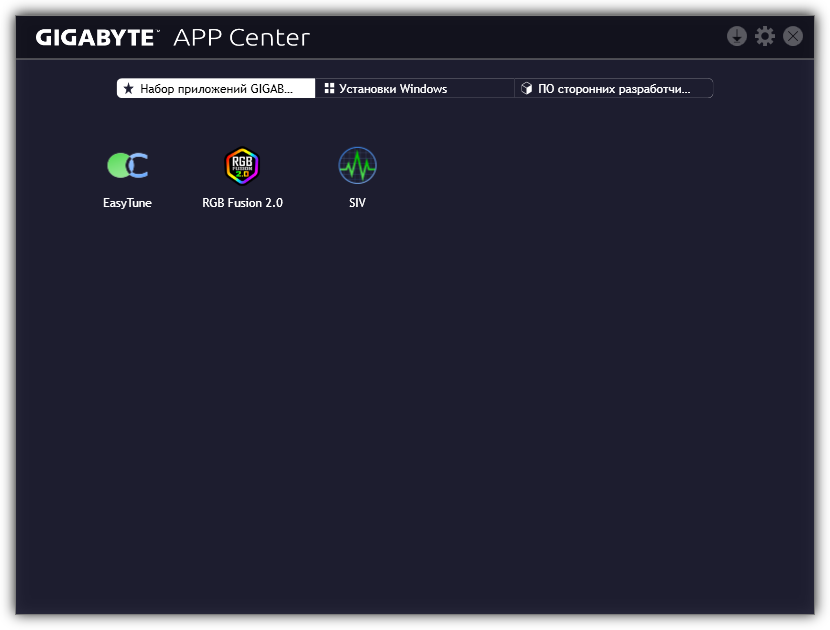Click the star icon on the GIGABYTE apps tab
Viewport: 830px width, 630px height.
128,89
